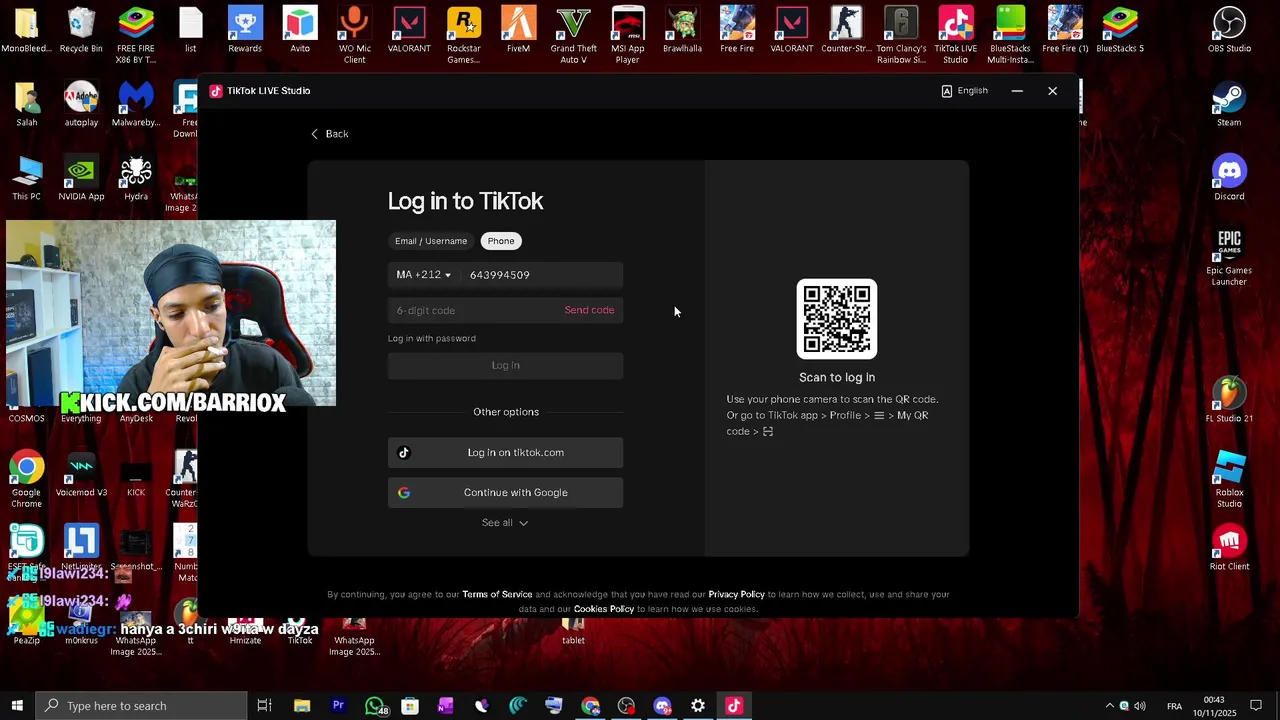Click Send code link
The width and height of the screenshot is (1280, 720).
[x=589, y=310]
